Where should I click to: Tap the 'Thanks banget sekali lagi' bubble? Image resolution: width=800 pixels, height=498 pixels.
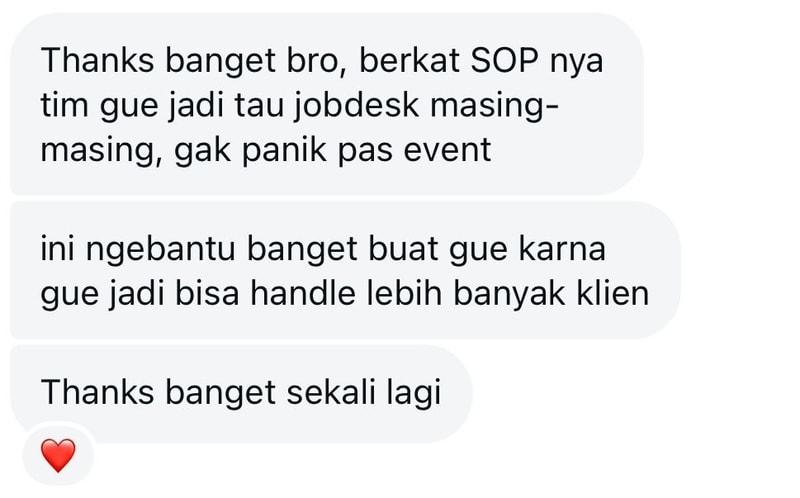click(241, 394)
